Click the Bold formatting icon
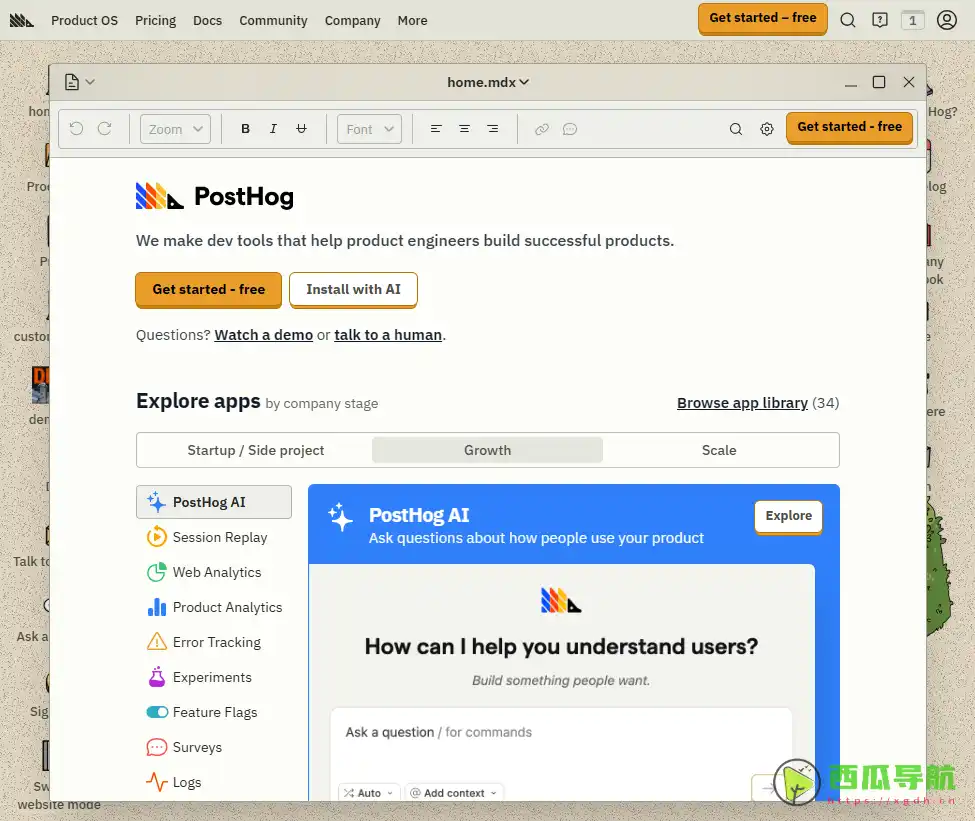The width and height of the screenshot is (975, 821). click(x=246, y=129)
